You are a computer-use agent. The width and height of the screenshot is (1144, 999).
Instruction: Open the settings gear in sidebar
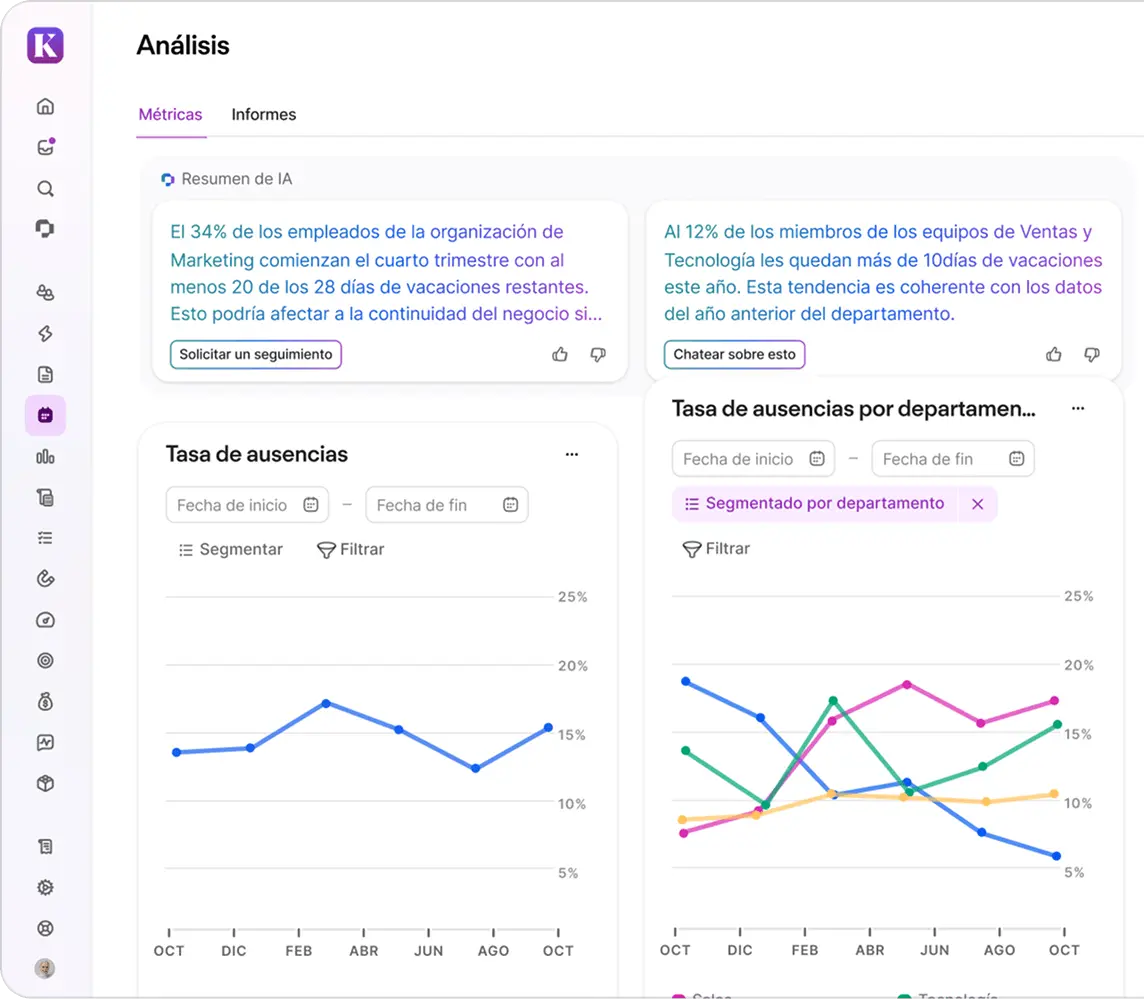tap(45, 887)
